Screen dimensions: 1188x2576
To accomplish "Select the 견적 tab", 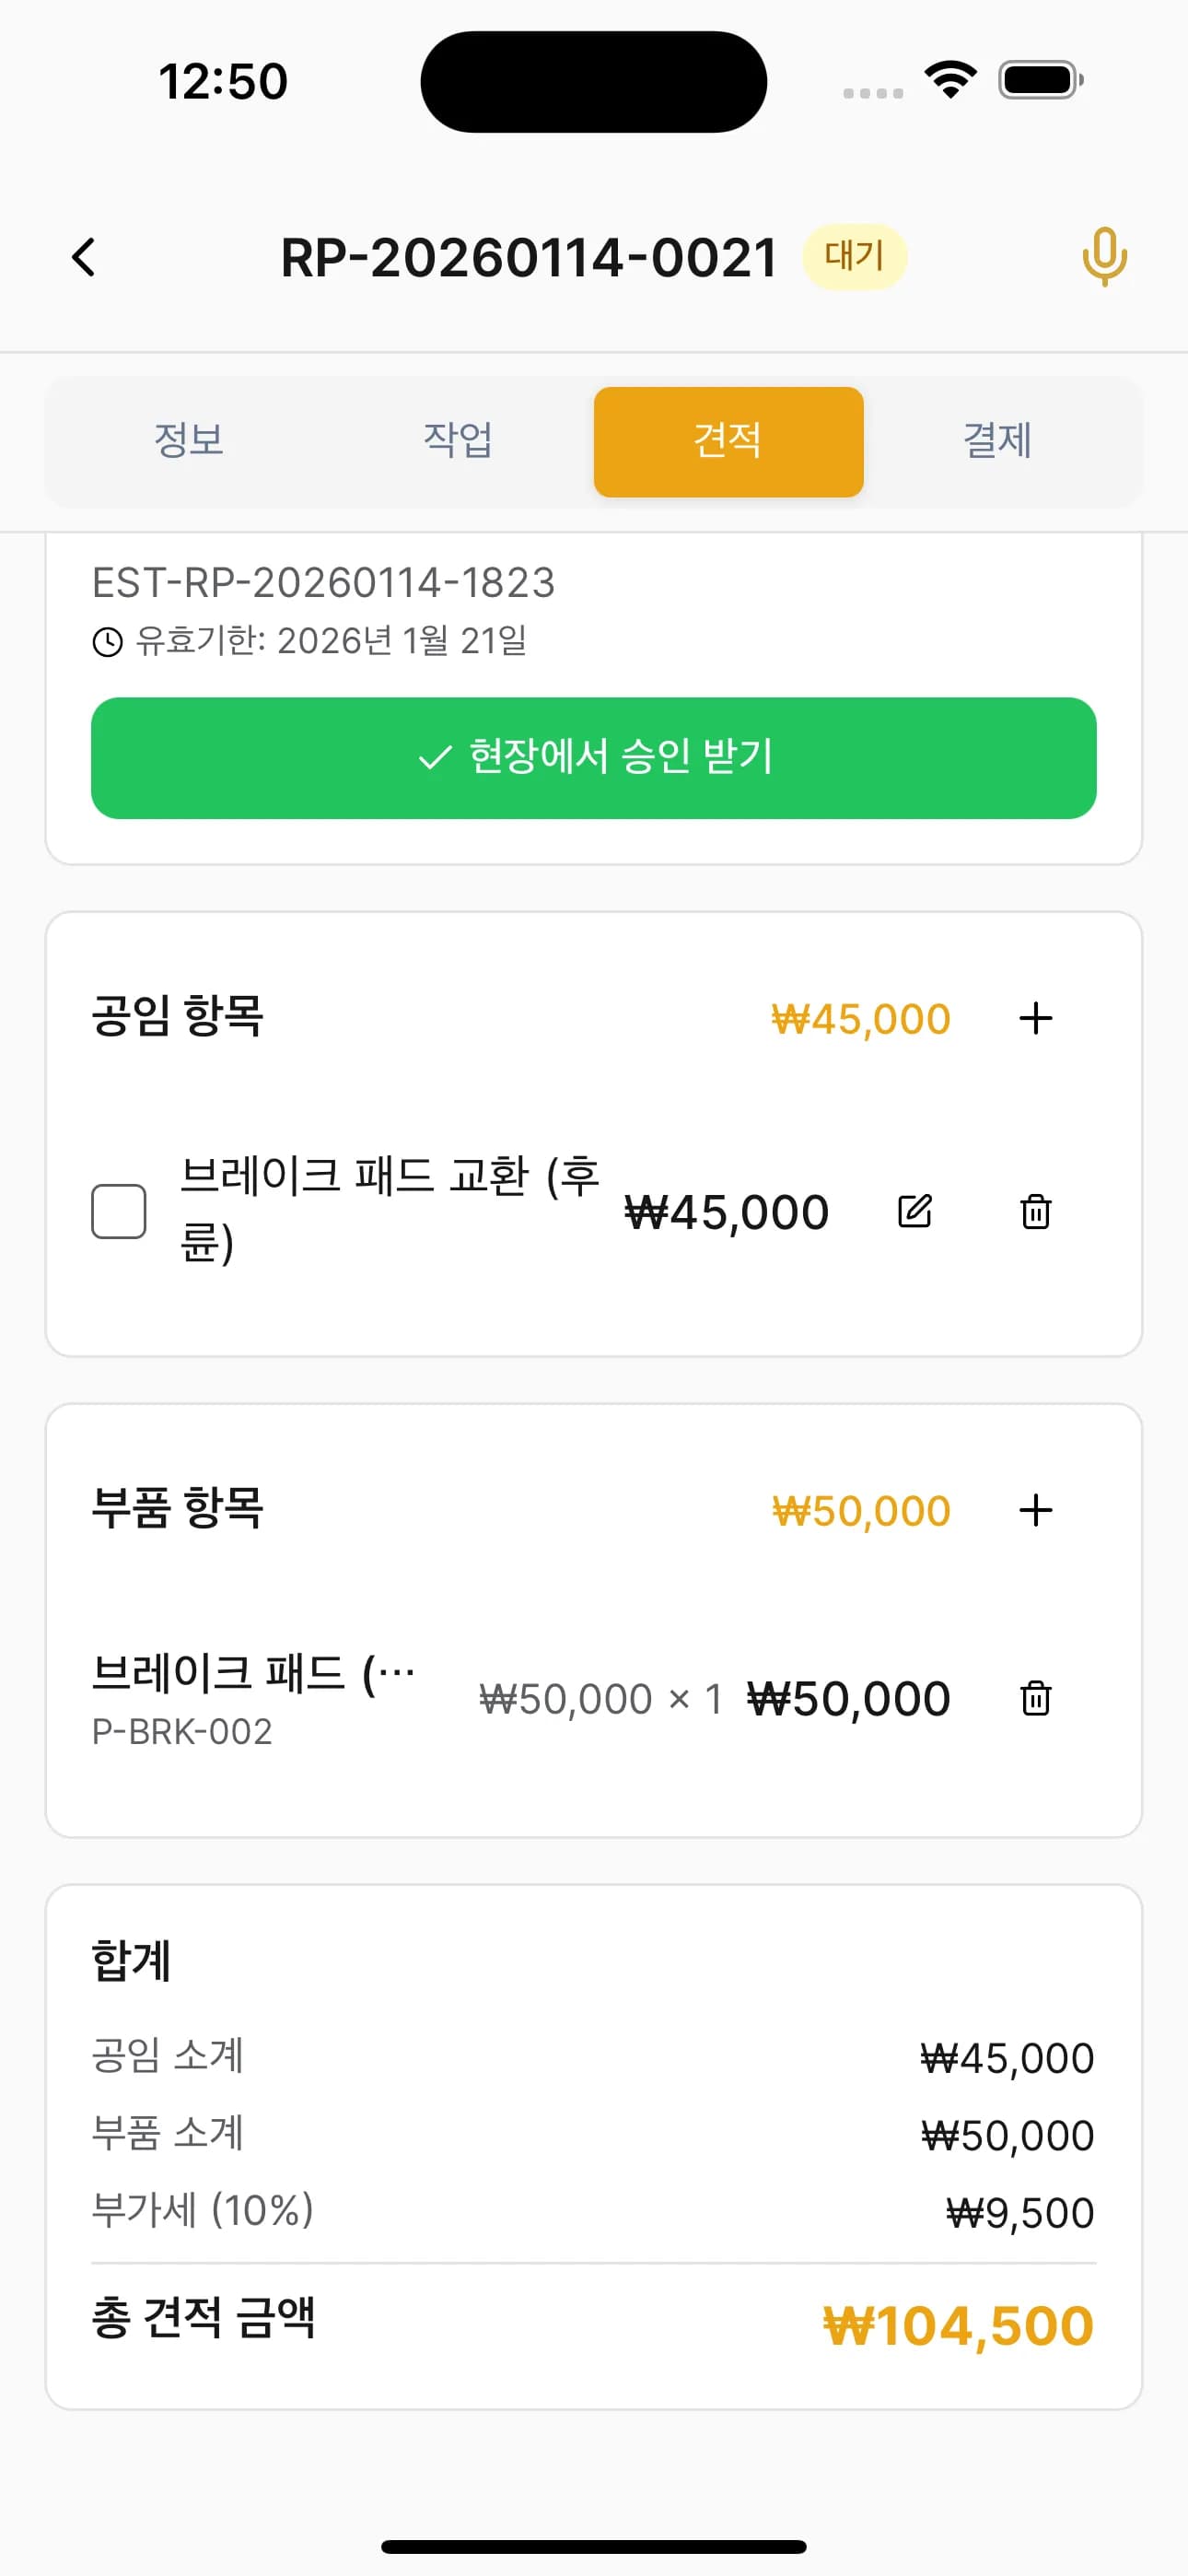I will pos(728,441).
